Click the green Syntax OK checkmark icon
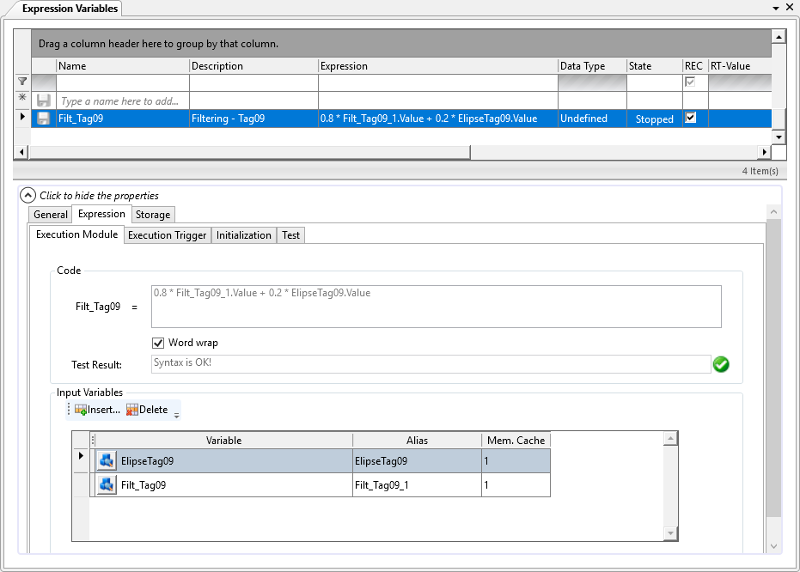 click(721, 364)
